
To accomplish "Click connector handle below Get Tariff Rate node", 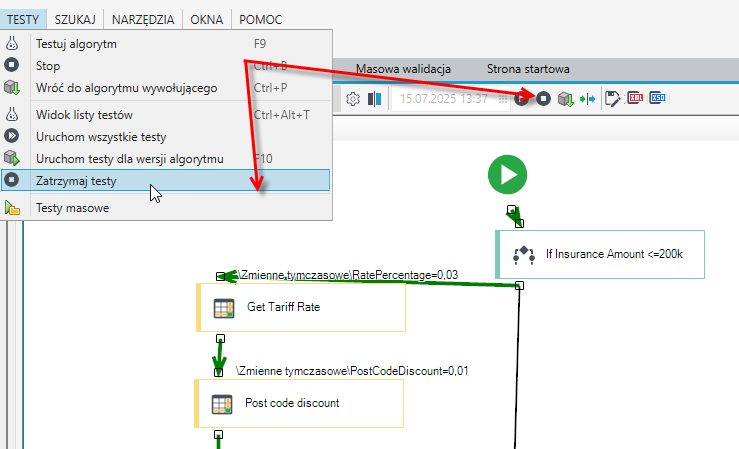I will point(220,339).
